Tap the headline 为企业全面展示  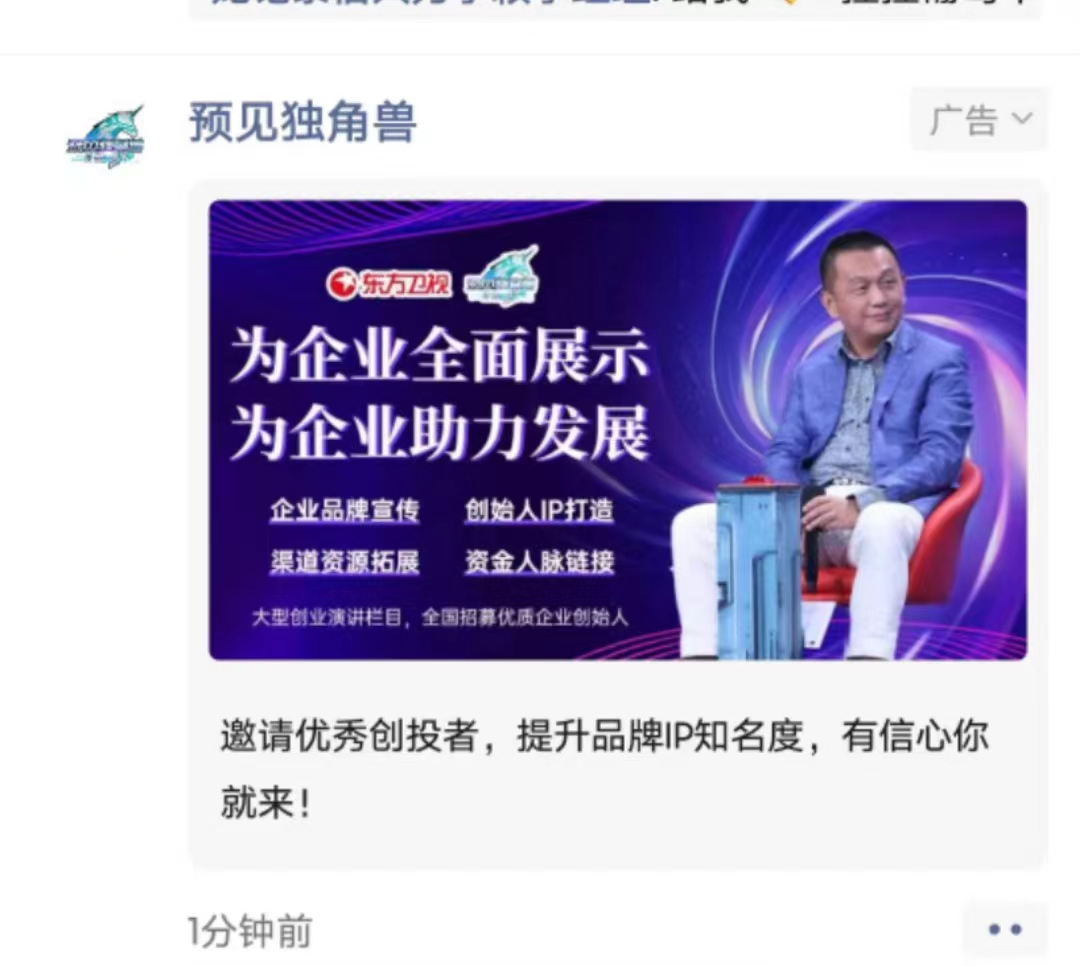pos(439,356)
